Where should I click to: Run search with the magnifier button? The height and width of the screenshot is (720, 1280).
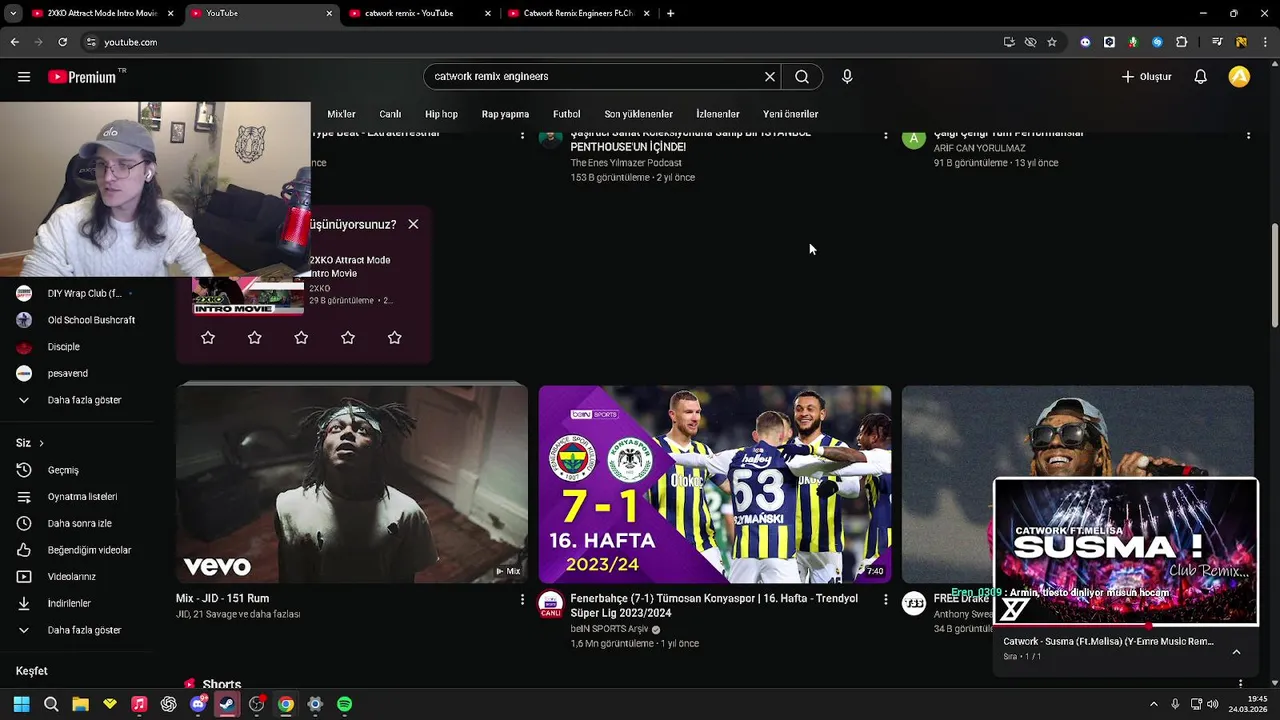coord(802,77)
